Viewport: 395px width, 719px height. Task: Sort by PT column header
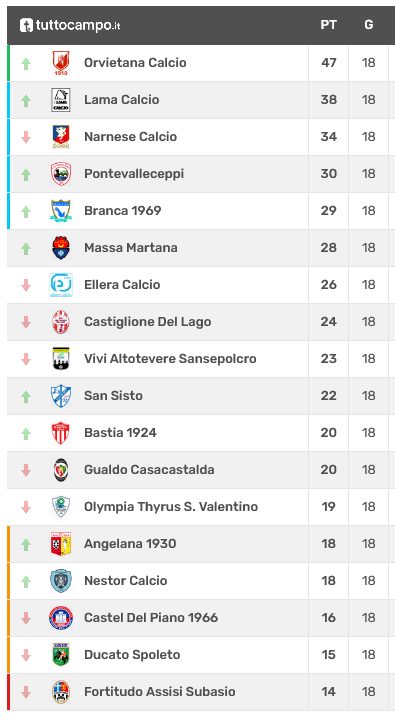coord(328,25)
